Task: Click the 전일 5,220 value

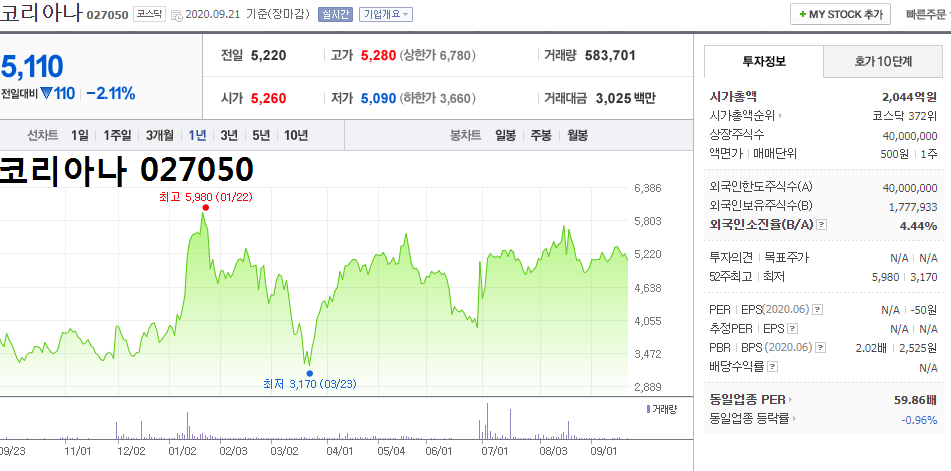Action: point(269,56)
